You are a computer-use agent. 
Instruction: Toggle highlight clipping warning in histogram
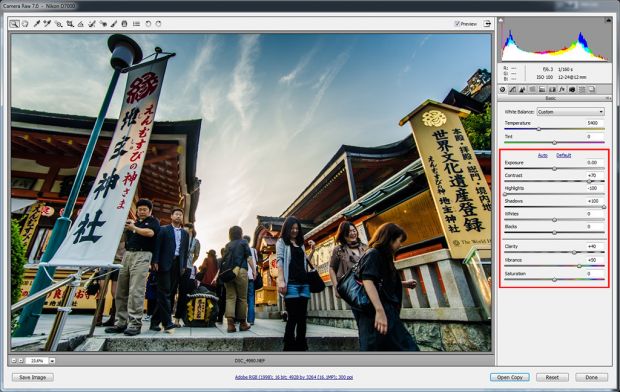coord(608,20)
